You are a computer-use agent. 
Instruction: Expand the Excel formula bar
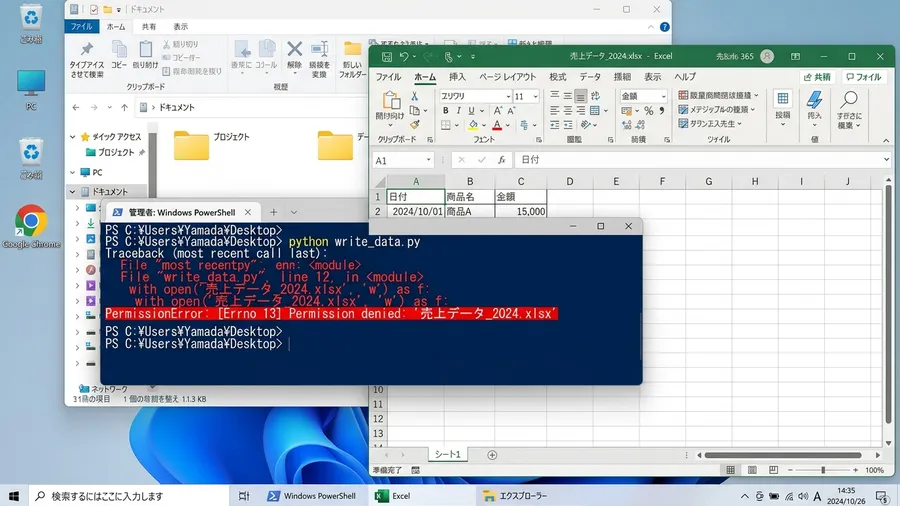(x=887, y=159)
